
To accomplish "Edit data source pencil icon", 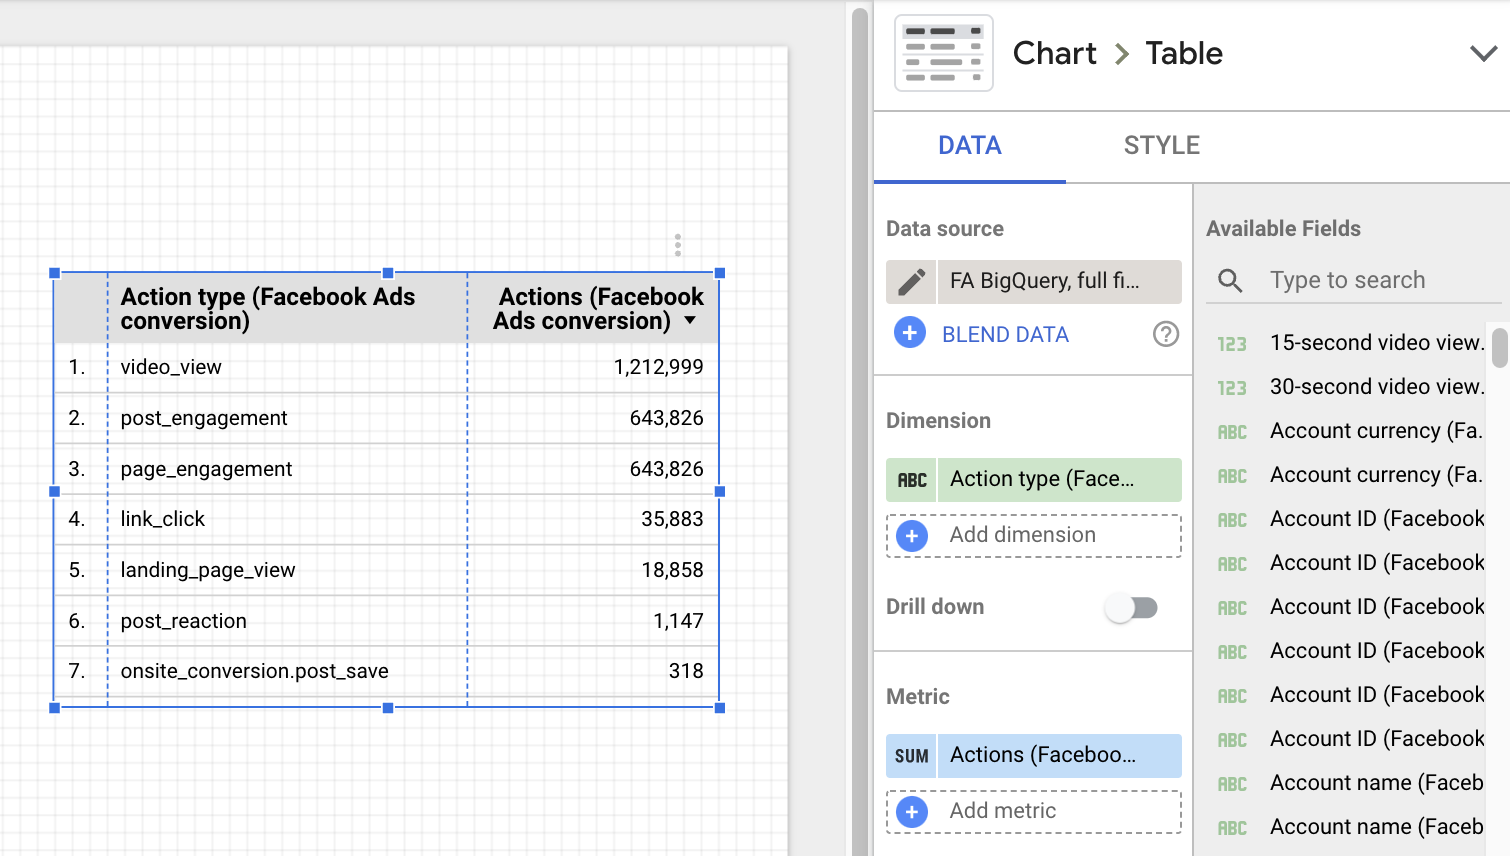I will point(911,282).
